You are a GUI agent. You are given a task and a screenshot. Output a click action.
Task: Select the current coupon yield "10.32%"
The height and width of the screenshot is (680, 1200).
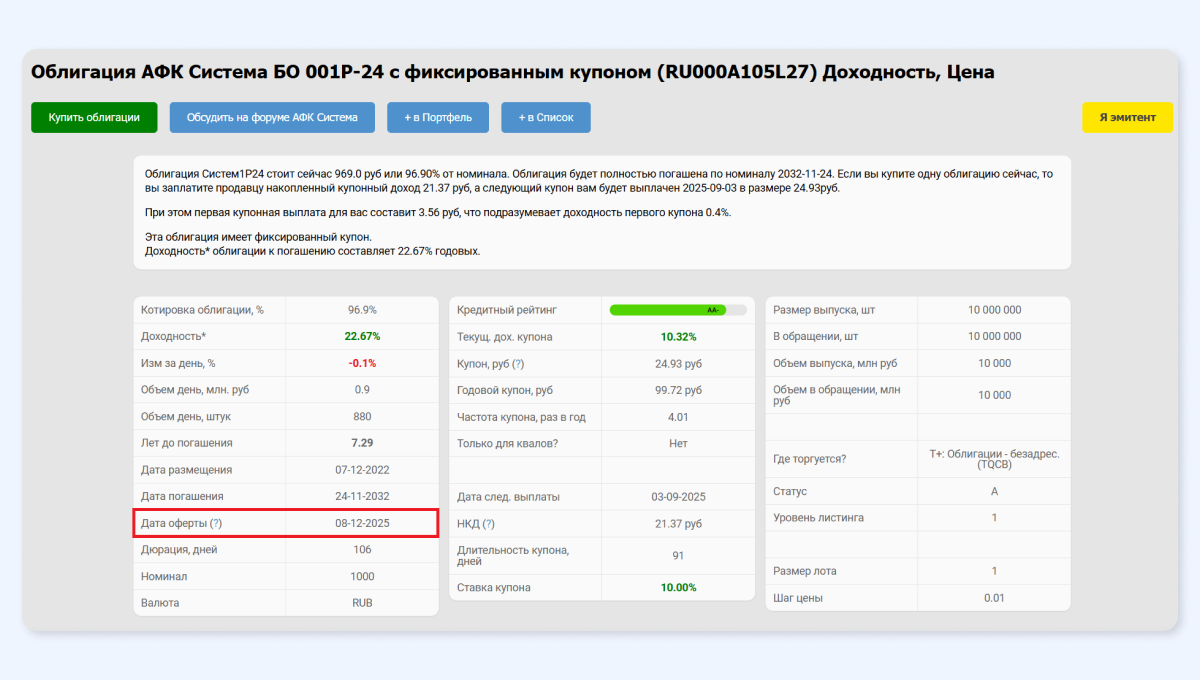coord(678,337)
